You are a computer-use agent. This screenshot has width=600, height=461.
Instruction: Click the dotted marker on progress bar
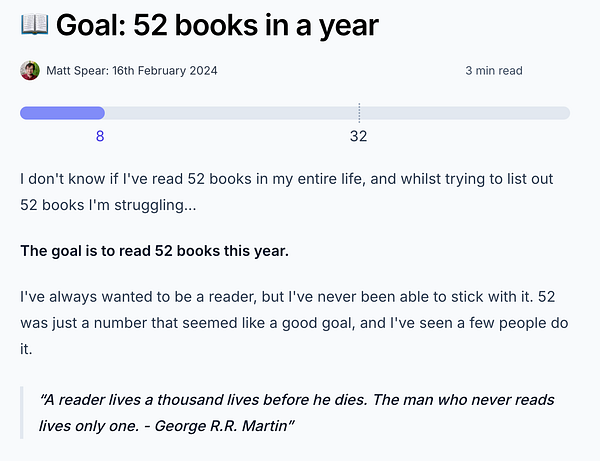(359, 113)
